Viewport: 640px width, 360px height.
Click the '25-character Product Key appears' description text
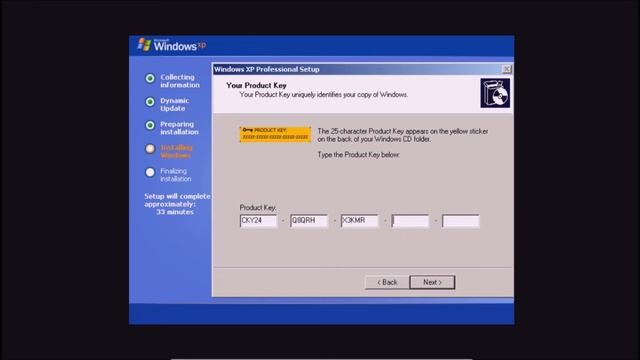click(x=402, y=135)
